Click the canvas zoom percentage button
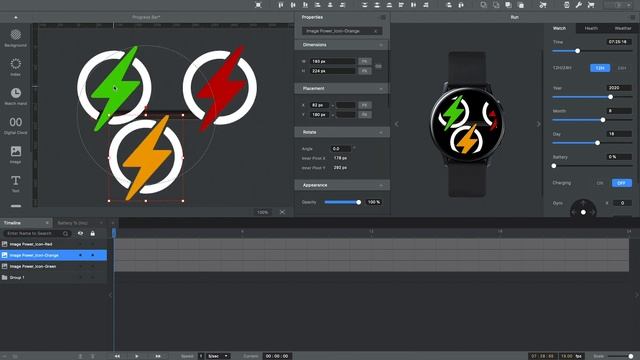640x360 pixels. tap(262, 212)
